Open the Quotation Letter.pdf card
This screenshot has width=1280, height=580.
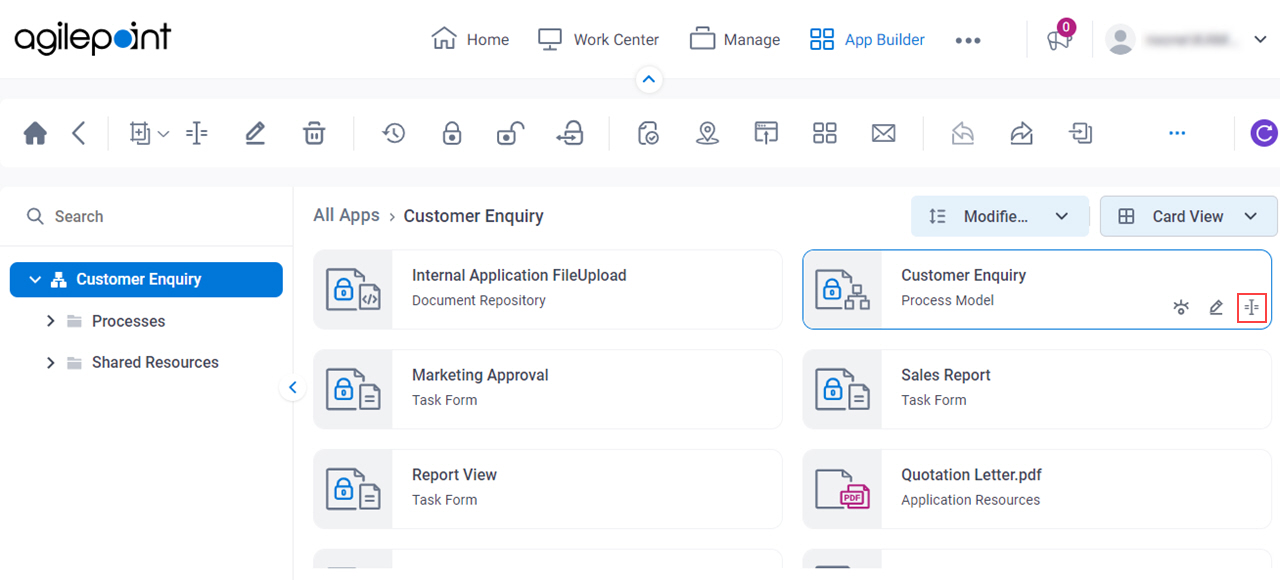coord(1037,489)
